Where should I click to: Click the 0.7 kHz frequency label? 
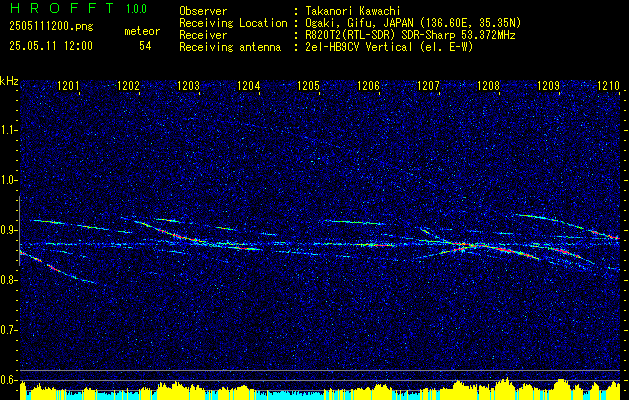pos(8,331)
